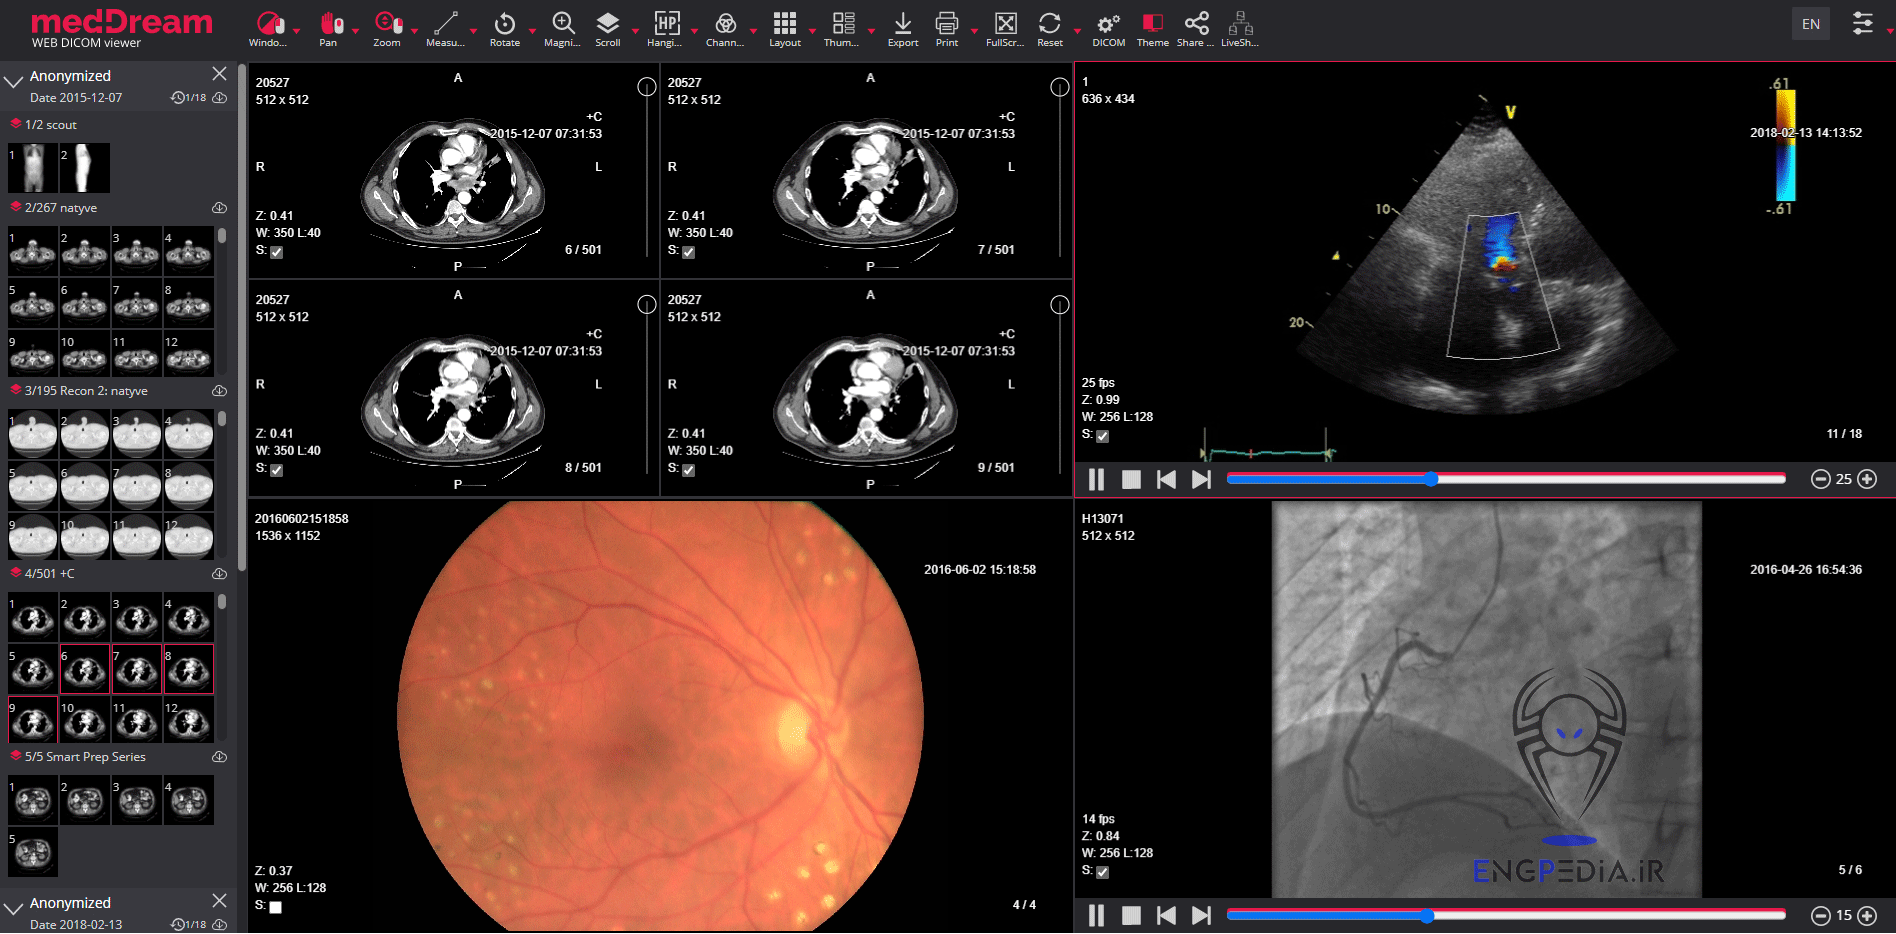
Task: Open dropdown arrow next to Zoom tool
Action: pyautogui.click(x=414, y=31)
